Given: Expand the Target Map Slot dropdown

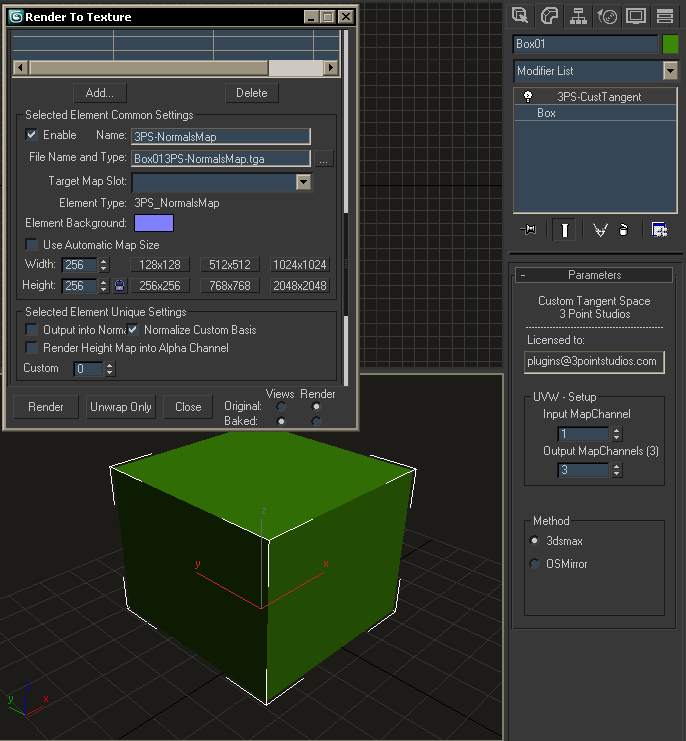Looking at the screenshot, I should [303, 182].
